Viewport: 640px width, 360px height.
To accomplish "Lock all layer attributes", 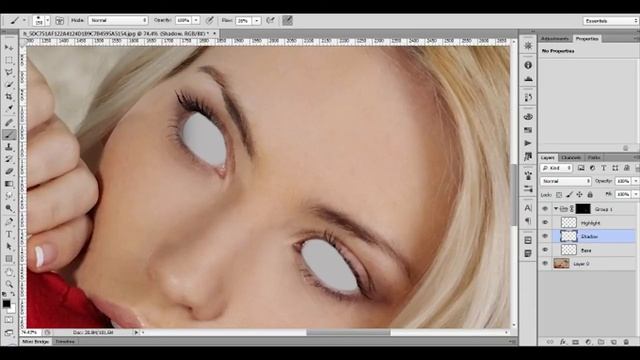I will [x=590, y=195].
